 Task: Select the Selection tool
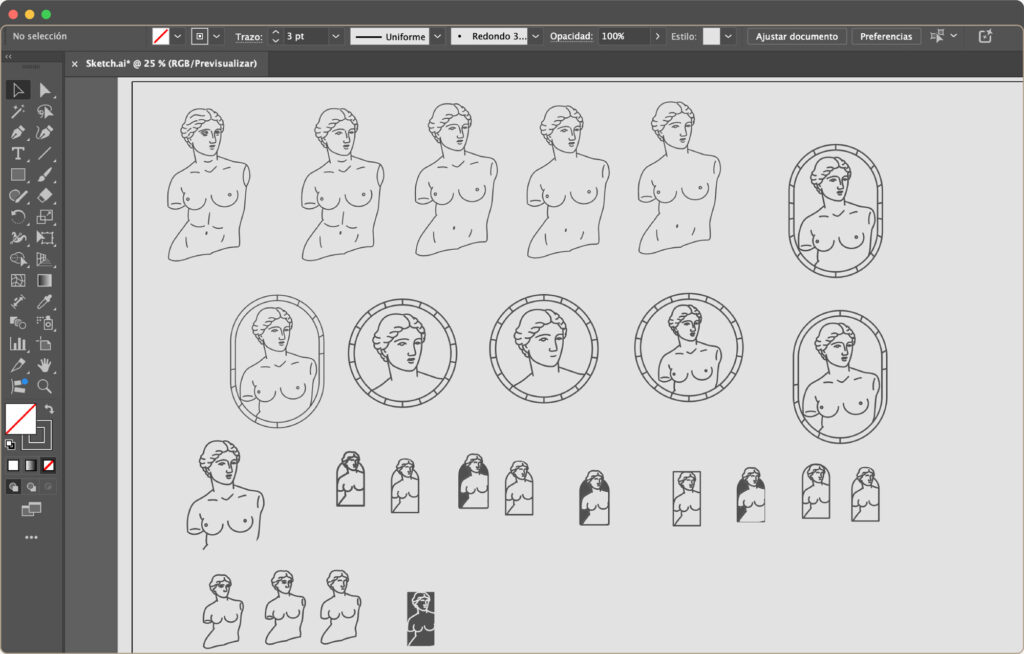(15, 90)
